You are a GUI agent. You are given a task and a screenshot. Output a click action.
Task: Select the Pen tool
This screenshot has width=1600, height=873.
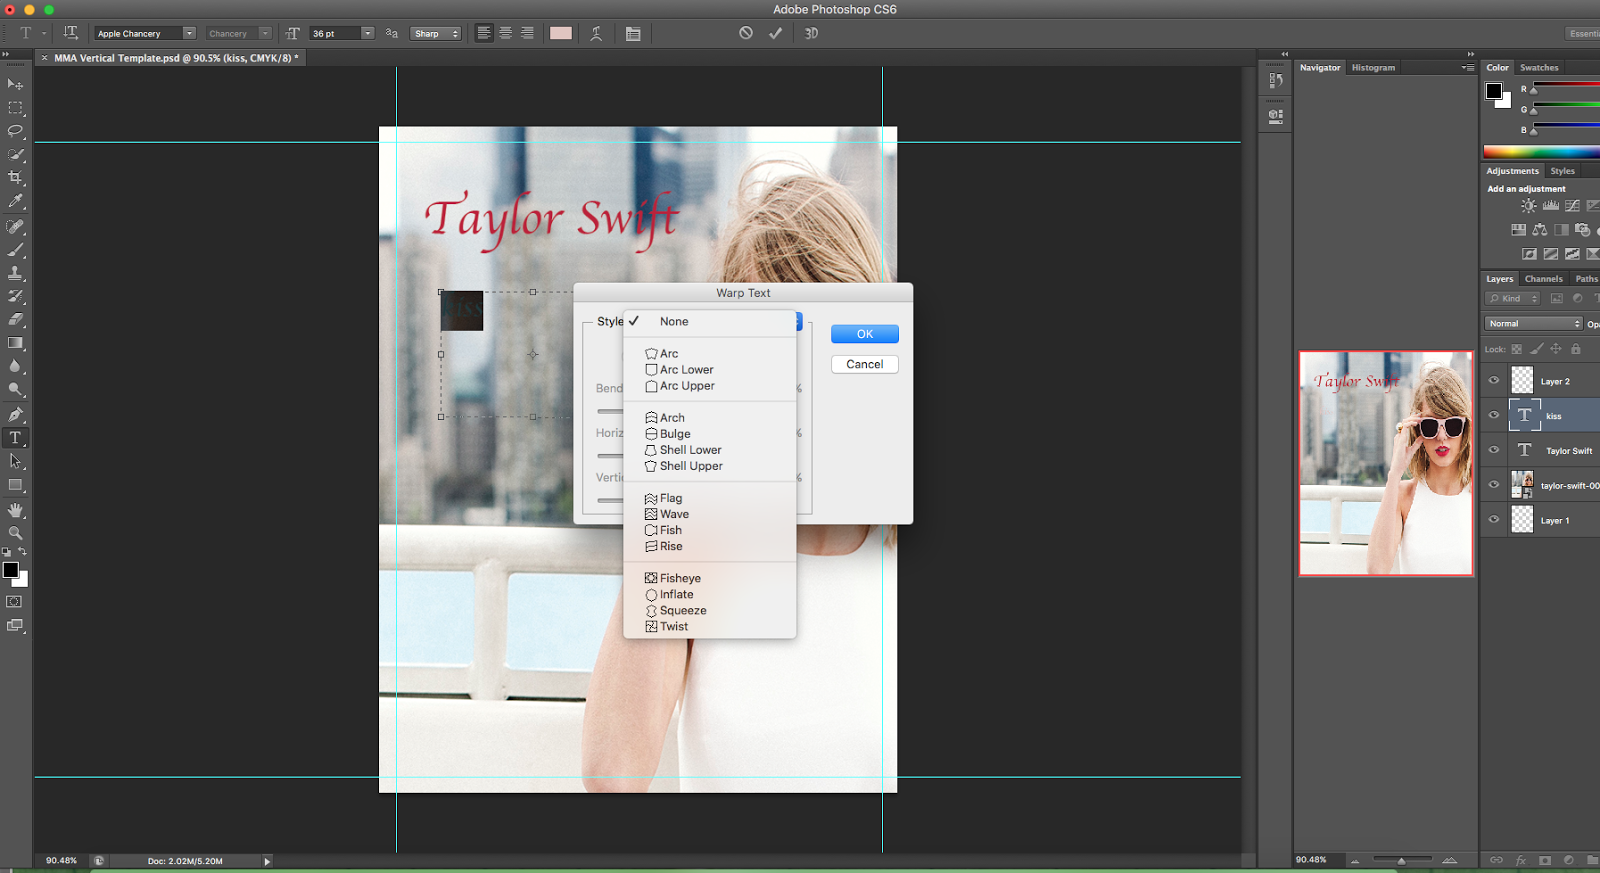15,414
